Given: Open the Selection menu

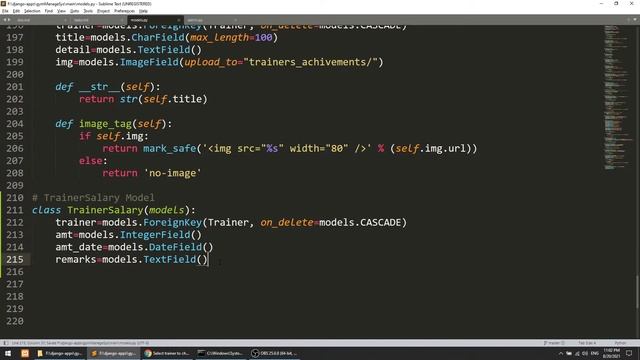Looking at the screenshot, I should (32, 11).
